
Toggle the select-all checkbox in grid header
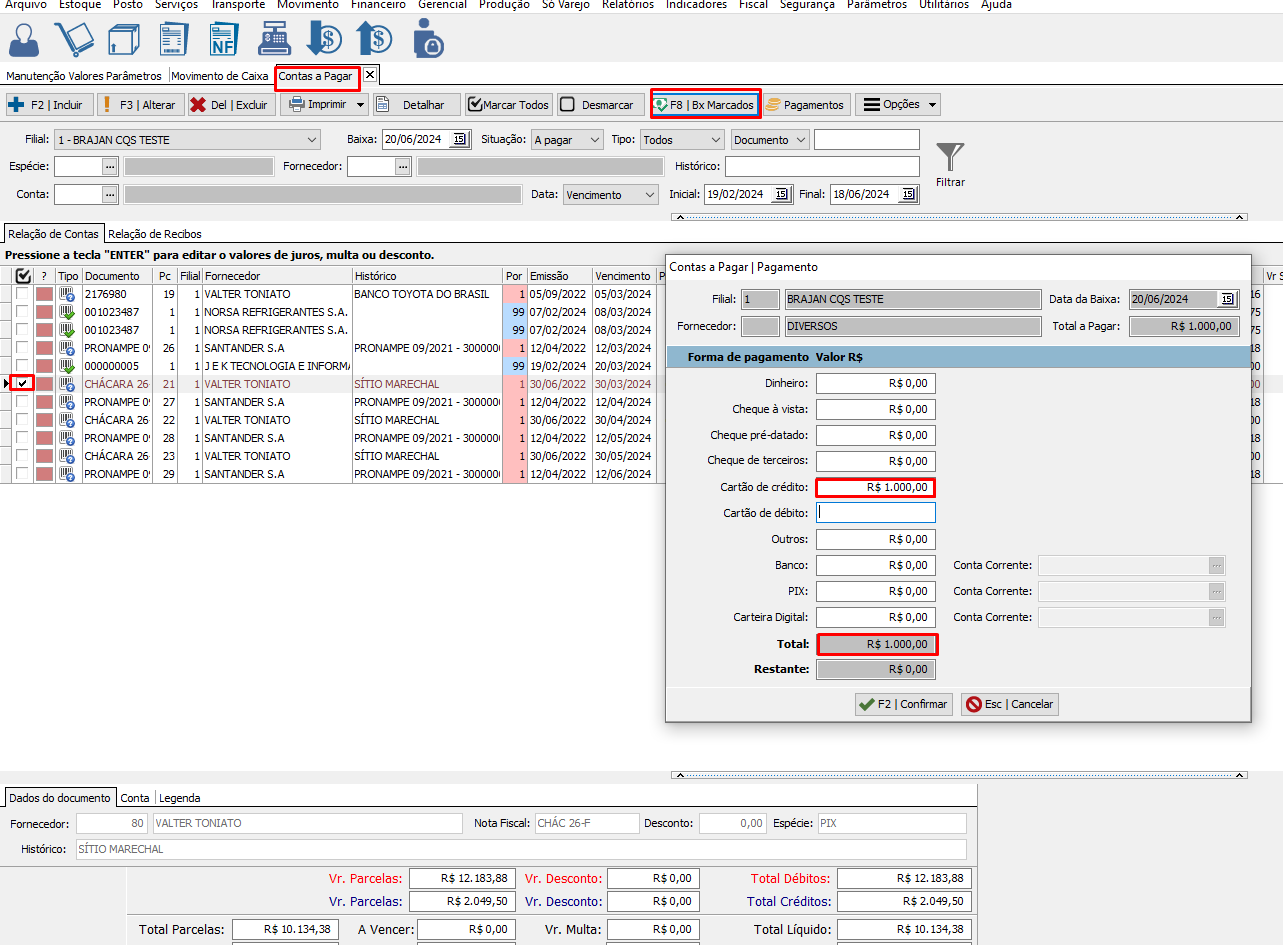tap(22, 276)
